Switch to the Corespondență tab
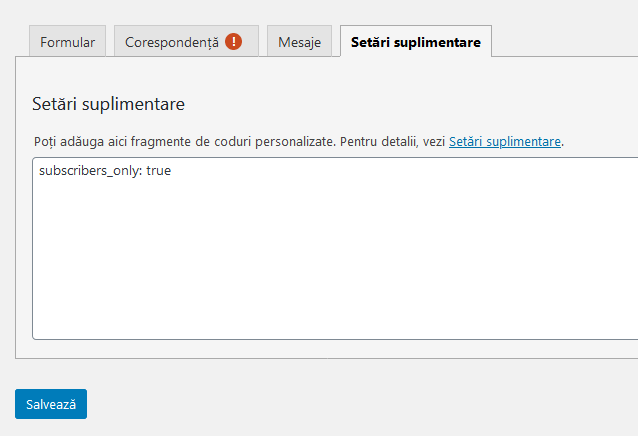Screen dimensions: 638x436 tap(172, 43)
